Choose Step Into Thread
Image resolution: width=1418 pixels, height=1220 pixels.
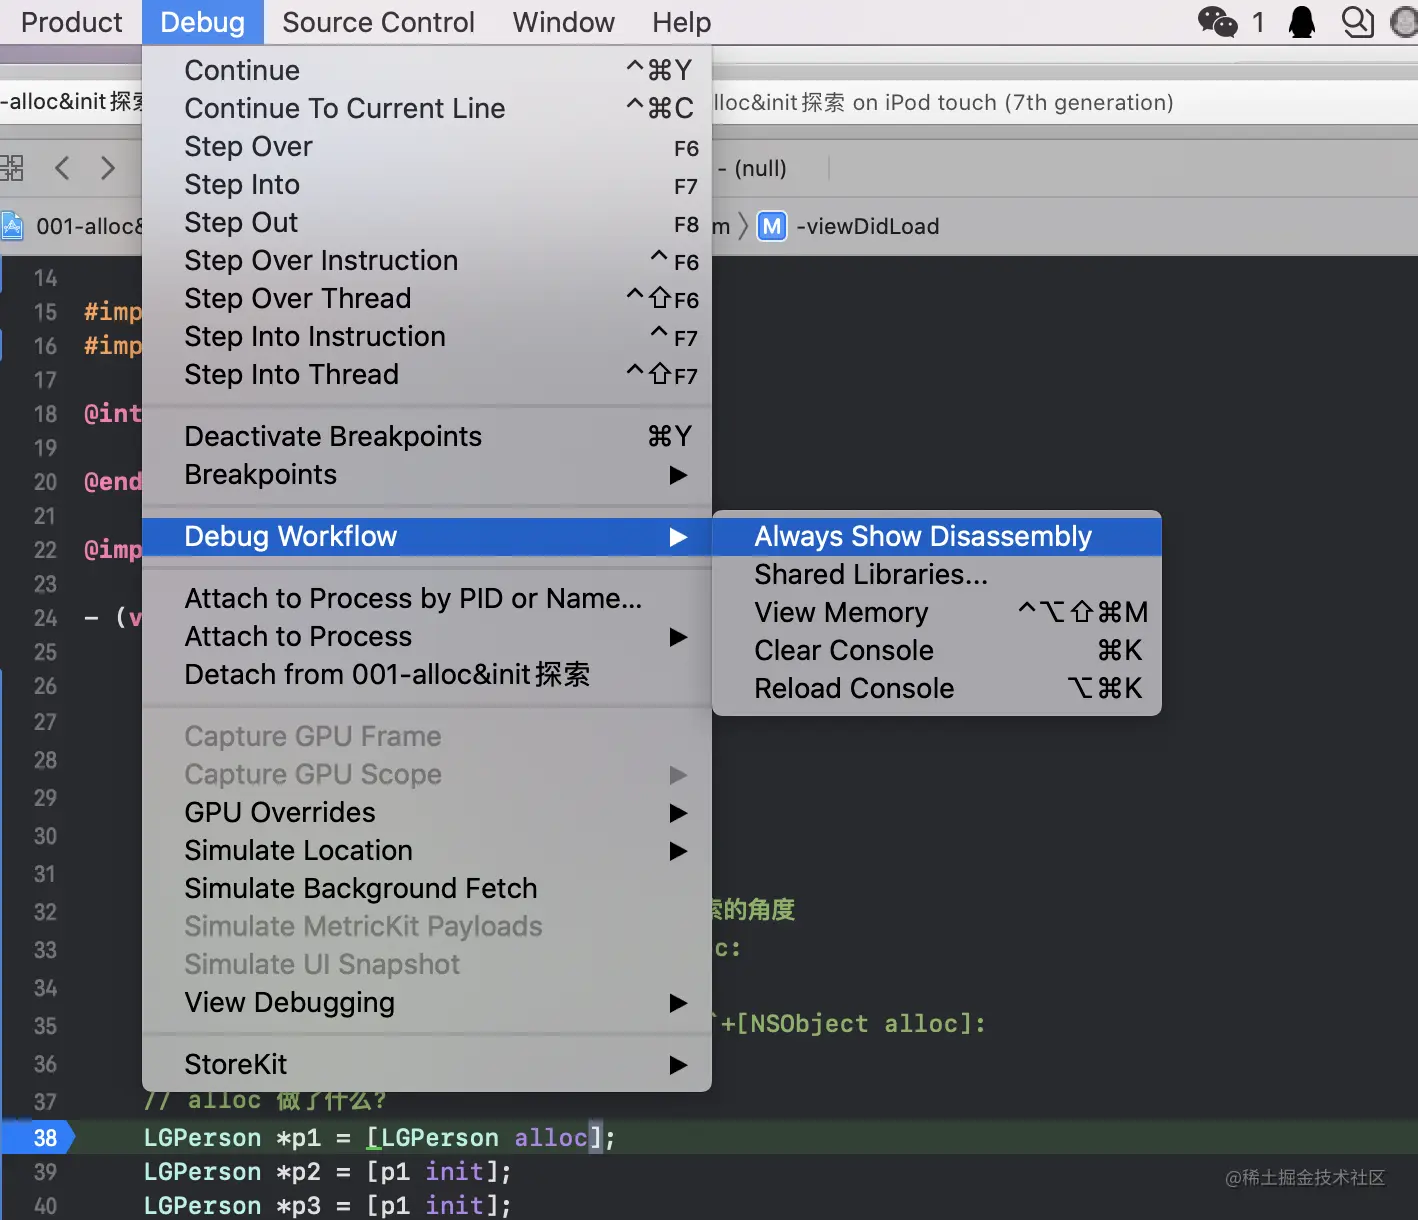(x=427, y=374)
